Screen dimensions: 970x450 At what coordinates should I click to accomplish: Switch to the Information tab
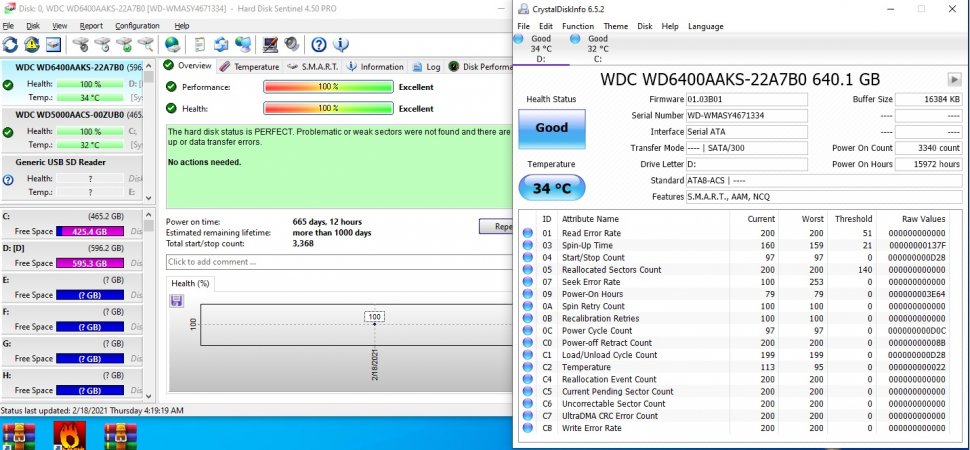[375, 67]
